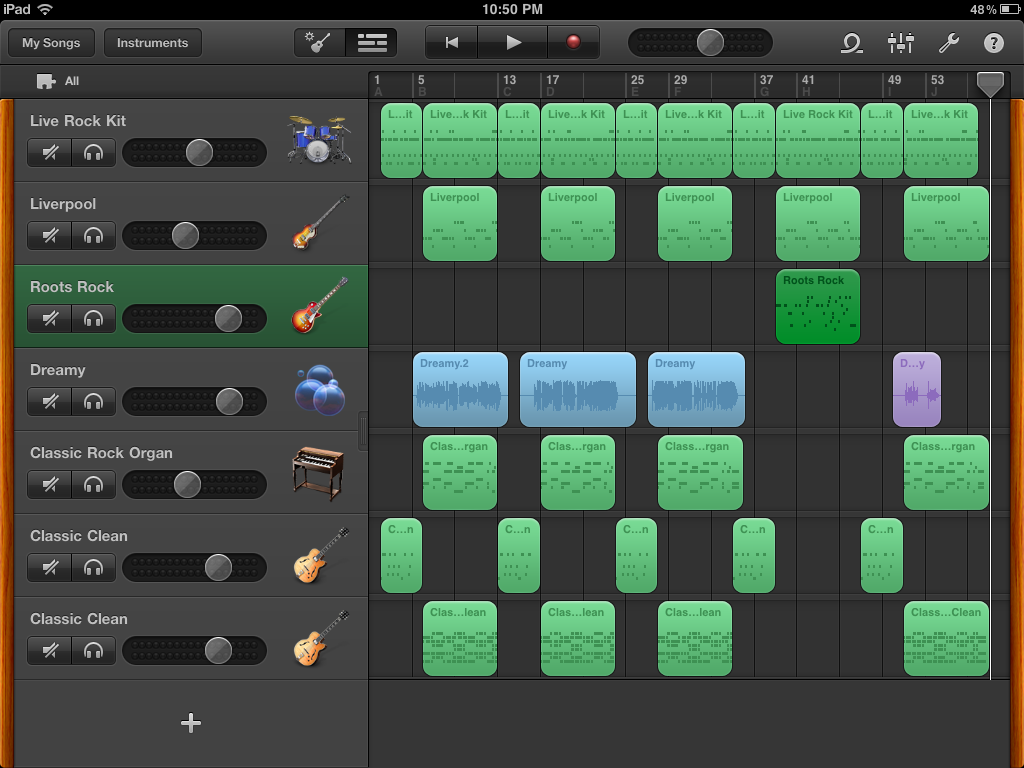The height and width of the screenshot is (768, 1024).
Task: Open the mixer track controls
Action: (x=901, y=43)
